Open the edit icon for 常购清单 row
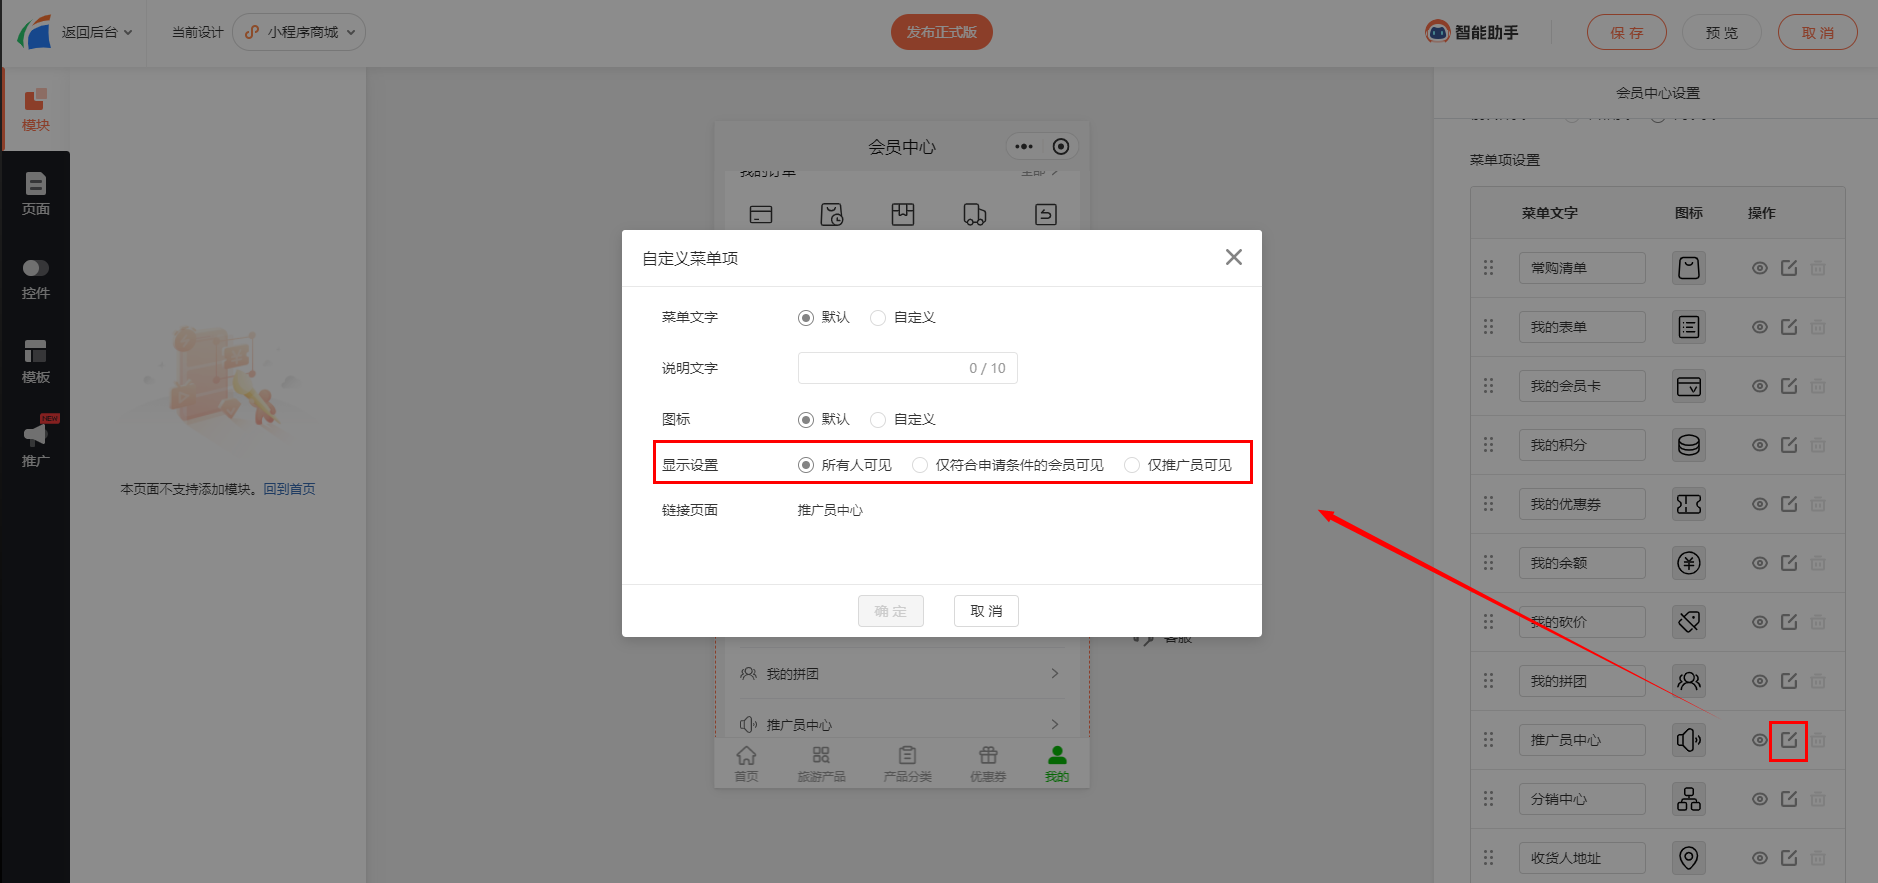The width and height of the screenshot is (1878, 883). 1788,268
